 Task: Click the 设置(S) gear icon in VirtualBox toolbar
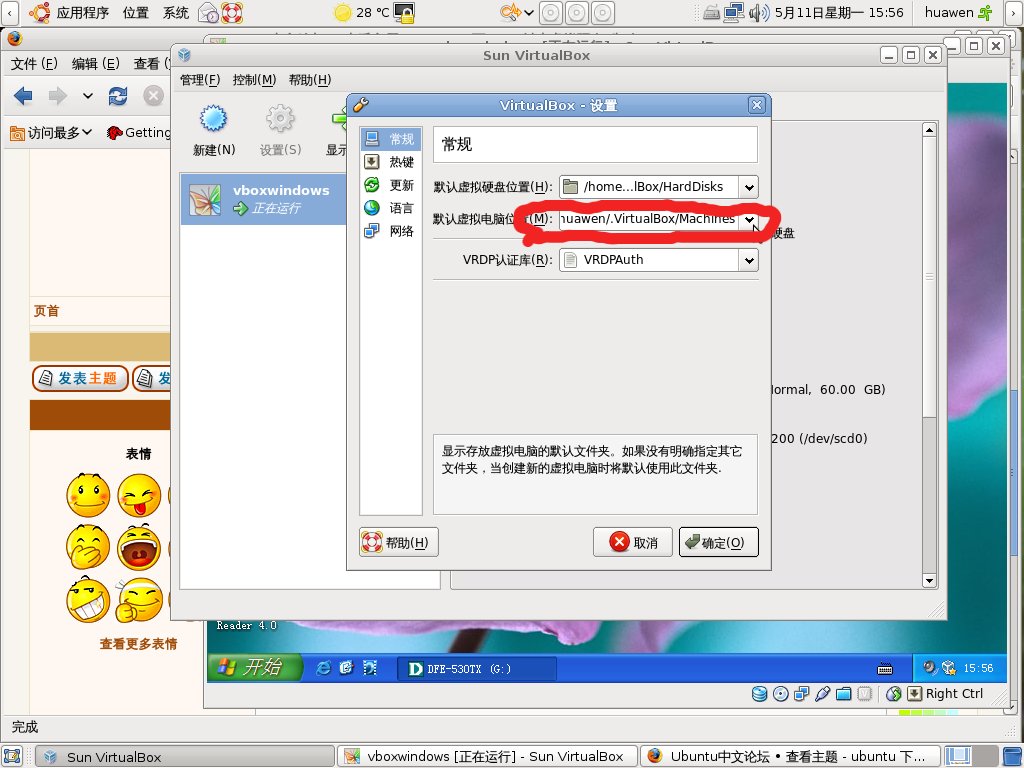[x=280, y=120]
